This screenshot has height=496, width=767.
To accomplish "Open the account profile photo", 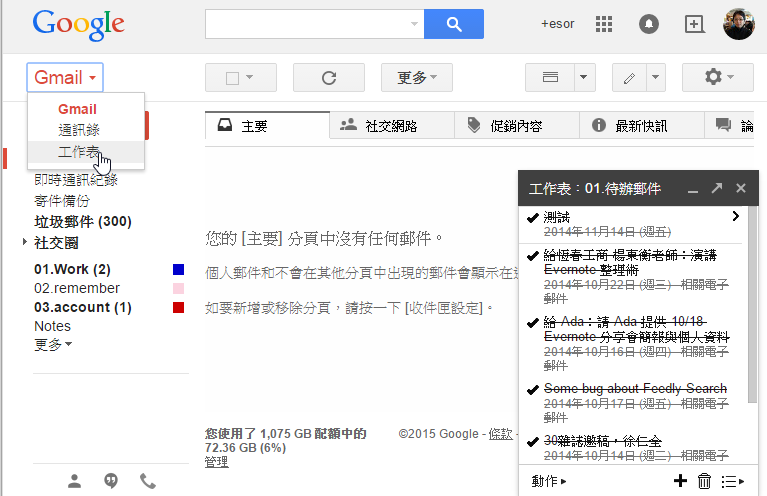I will pos(739,24).
